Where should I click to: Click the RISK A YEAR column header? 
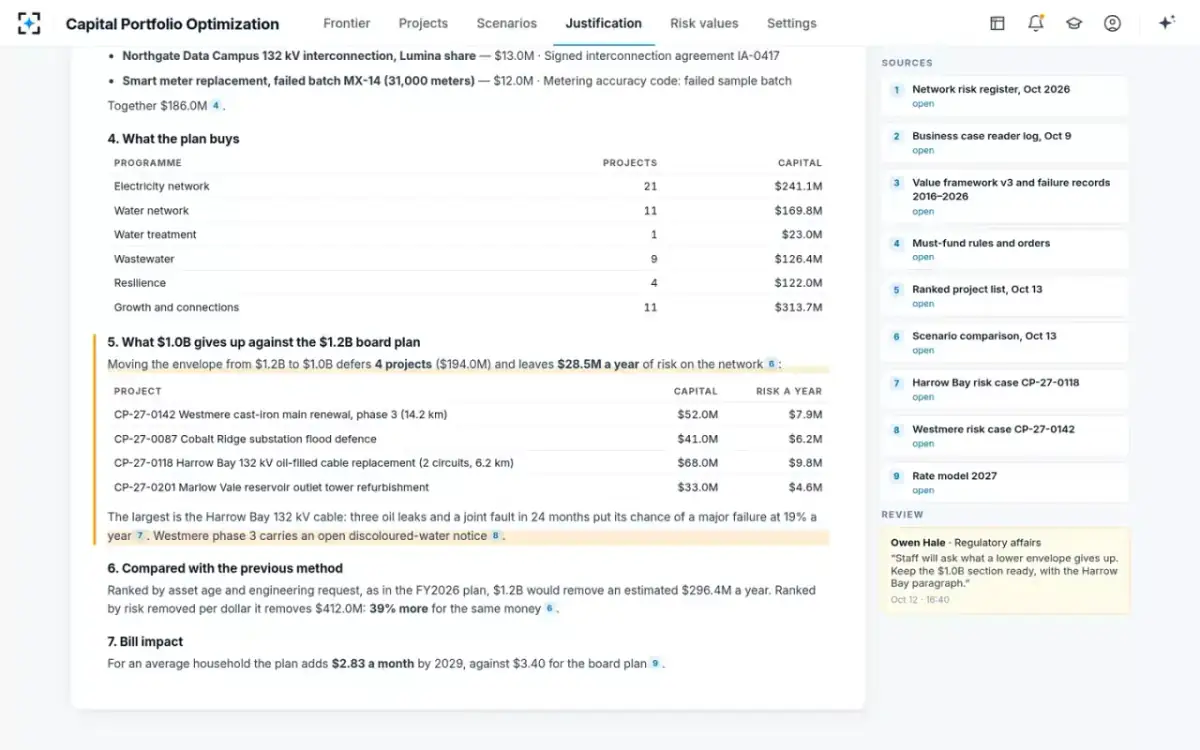tap(789, 391)
